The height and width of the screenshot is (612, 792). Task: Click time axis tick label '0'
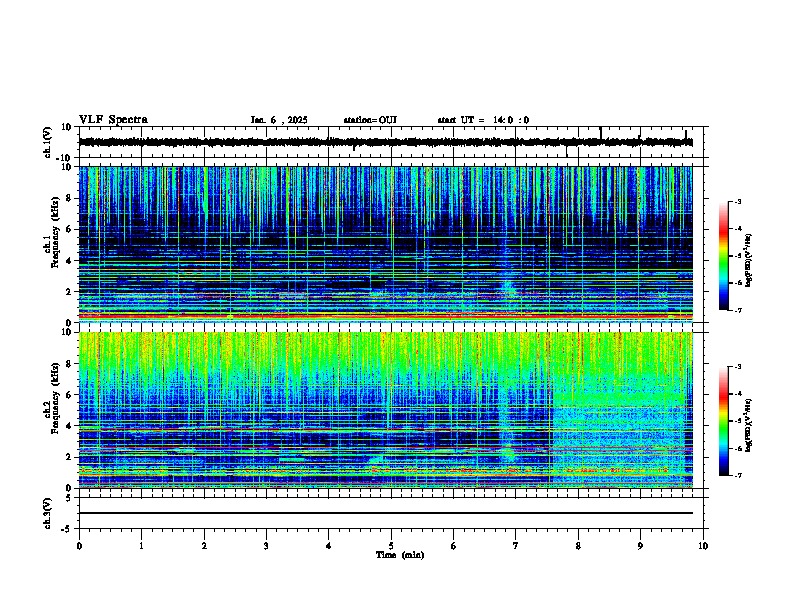coord(79,546)
